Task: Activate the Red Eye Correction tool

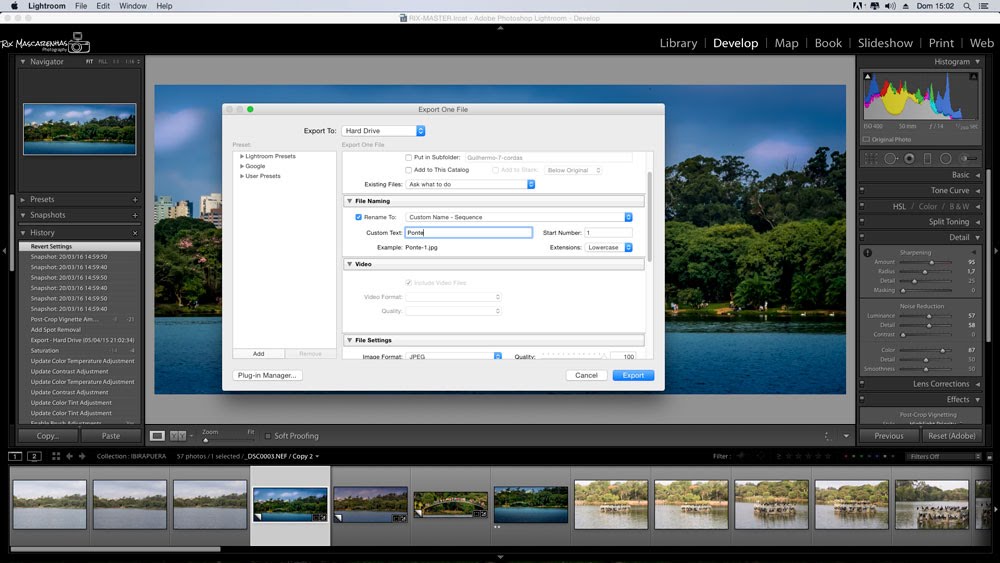Action: tap(908, 158)
